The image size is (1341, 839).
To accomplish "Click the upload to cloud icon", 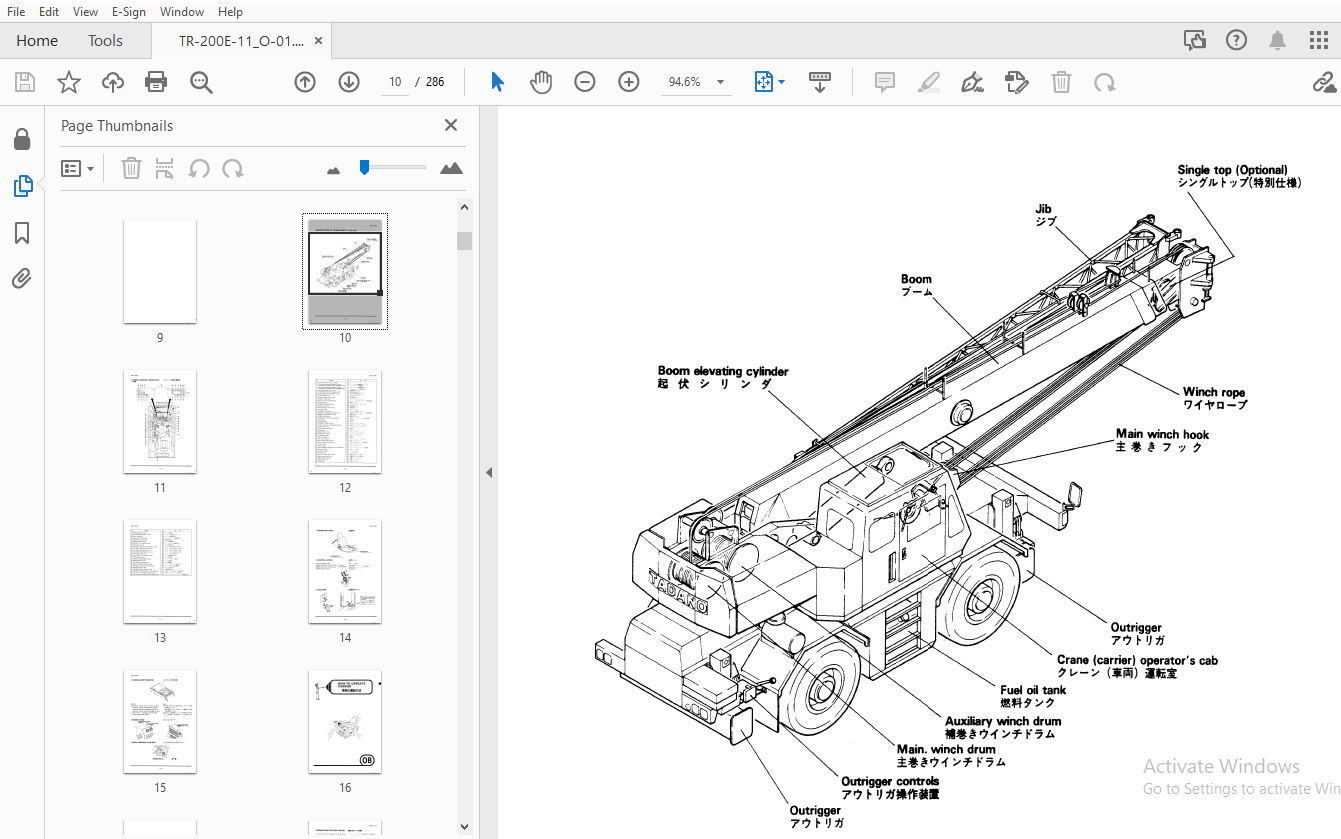I will [x=113, y=82].
